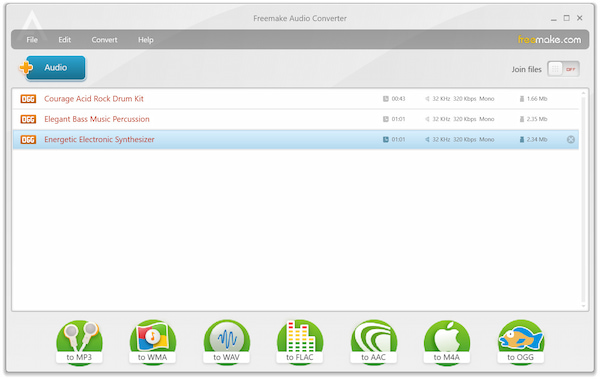Remove Energetic Electronic Synthesizer with the X icon
This screenshot has height=379, width=600.
coord(571,140)
